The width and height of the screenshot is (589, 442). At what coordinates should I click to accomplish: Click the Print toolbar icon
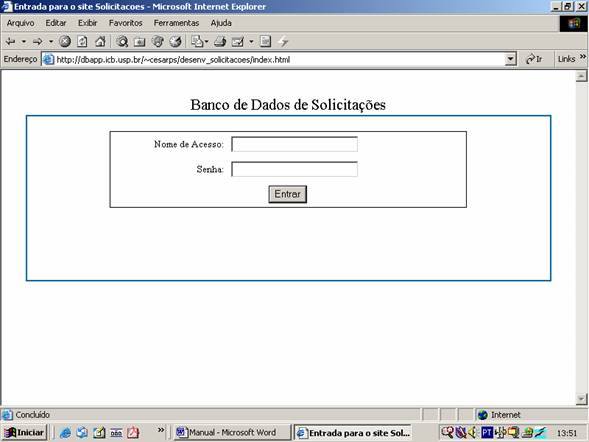pos(220,41)
